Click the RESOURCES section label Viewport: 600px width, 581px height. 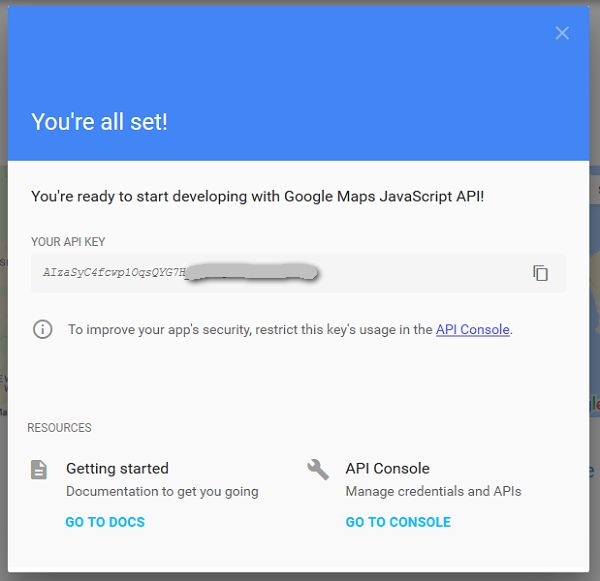(59, 428)
